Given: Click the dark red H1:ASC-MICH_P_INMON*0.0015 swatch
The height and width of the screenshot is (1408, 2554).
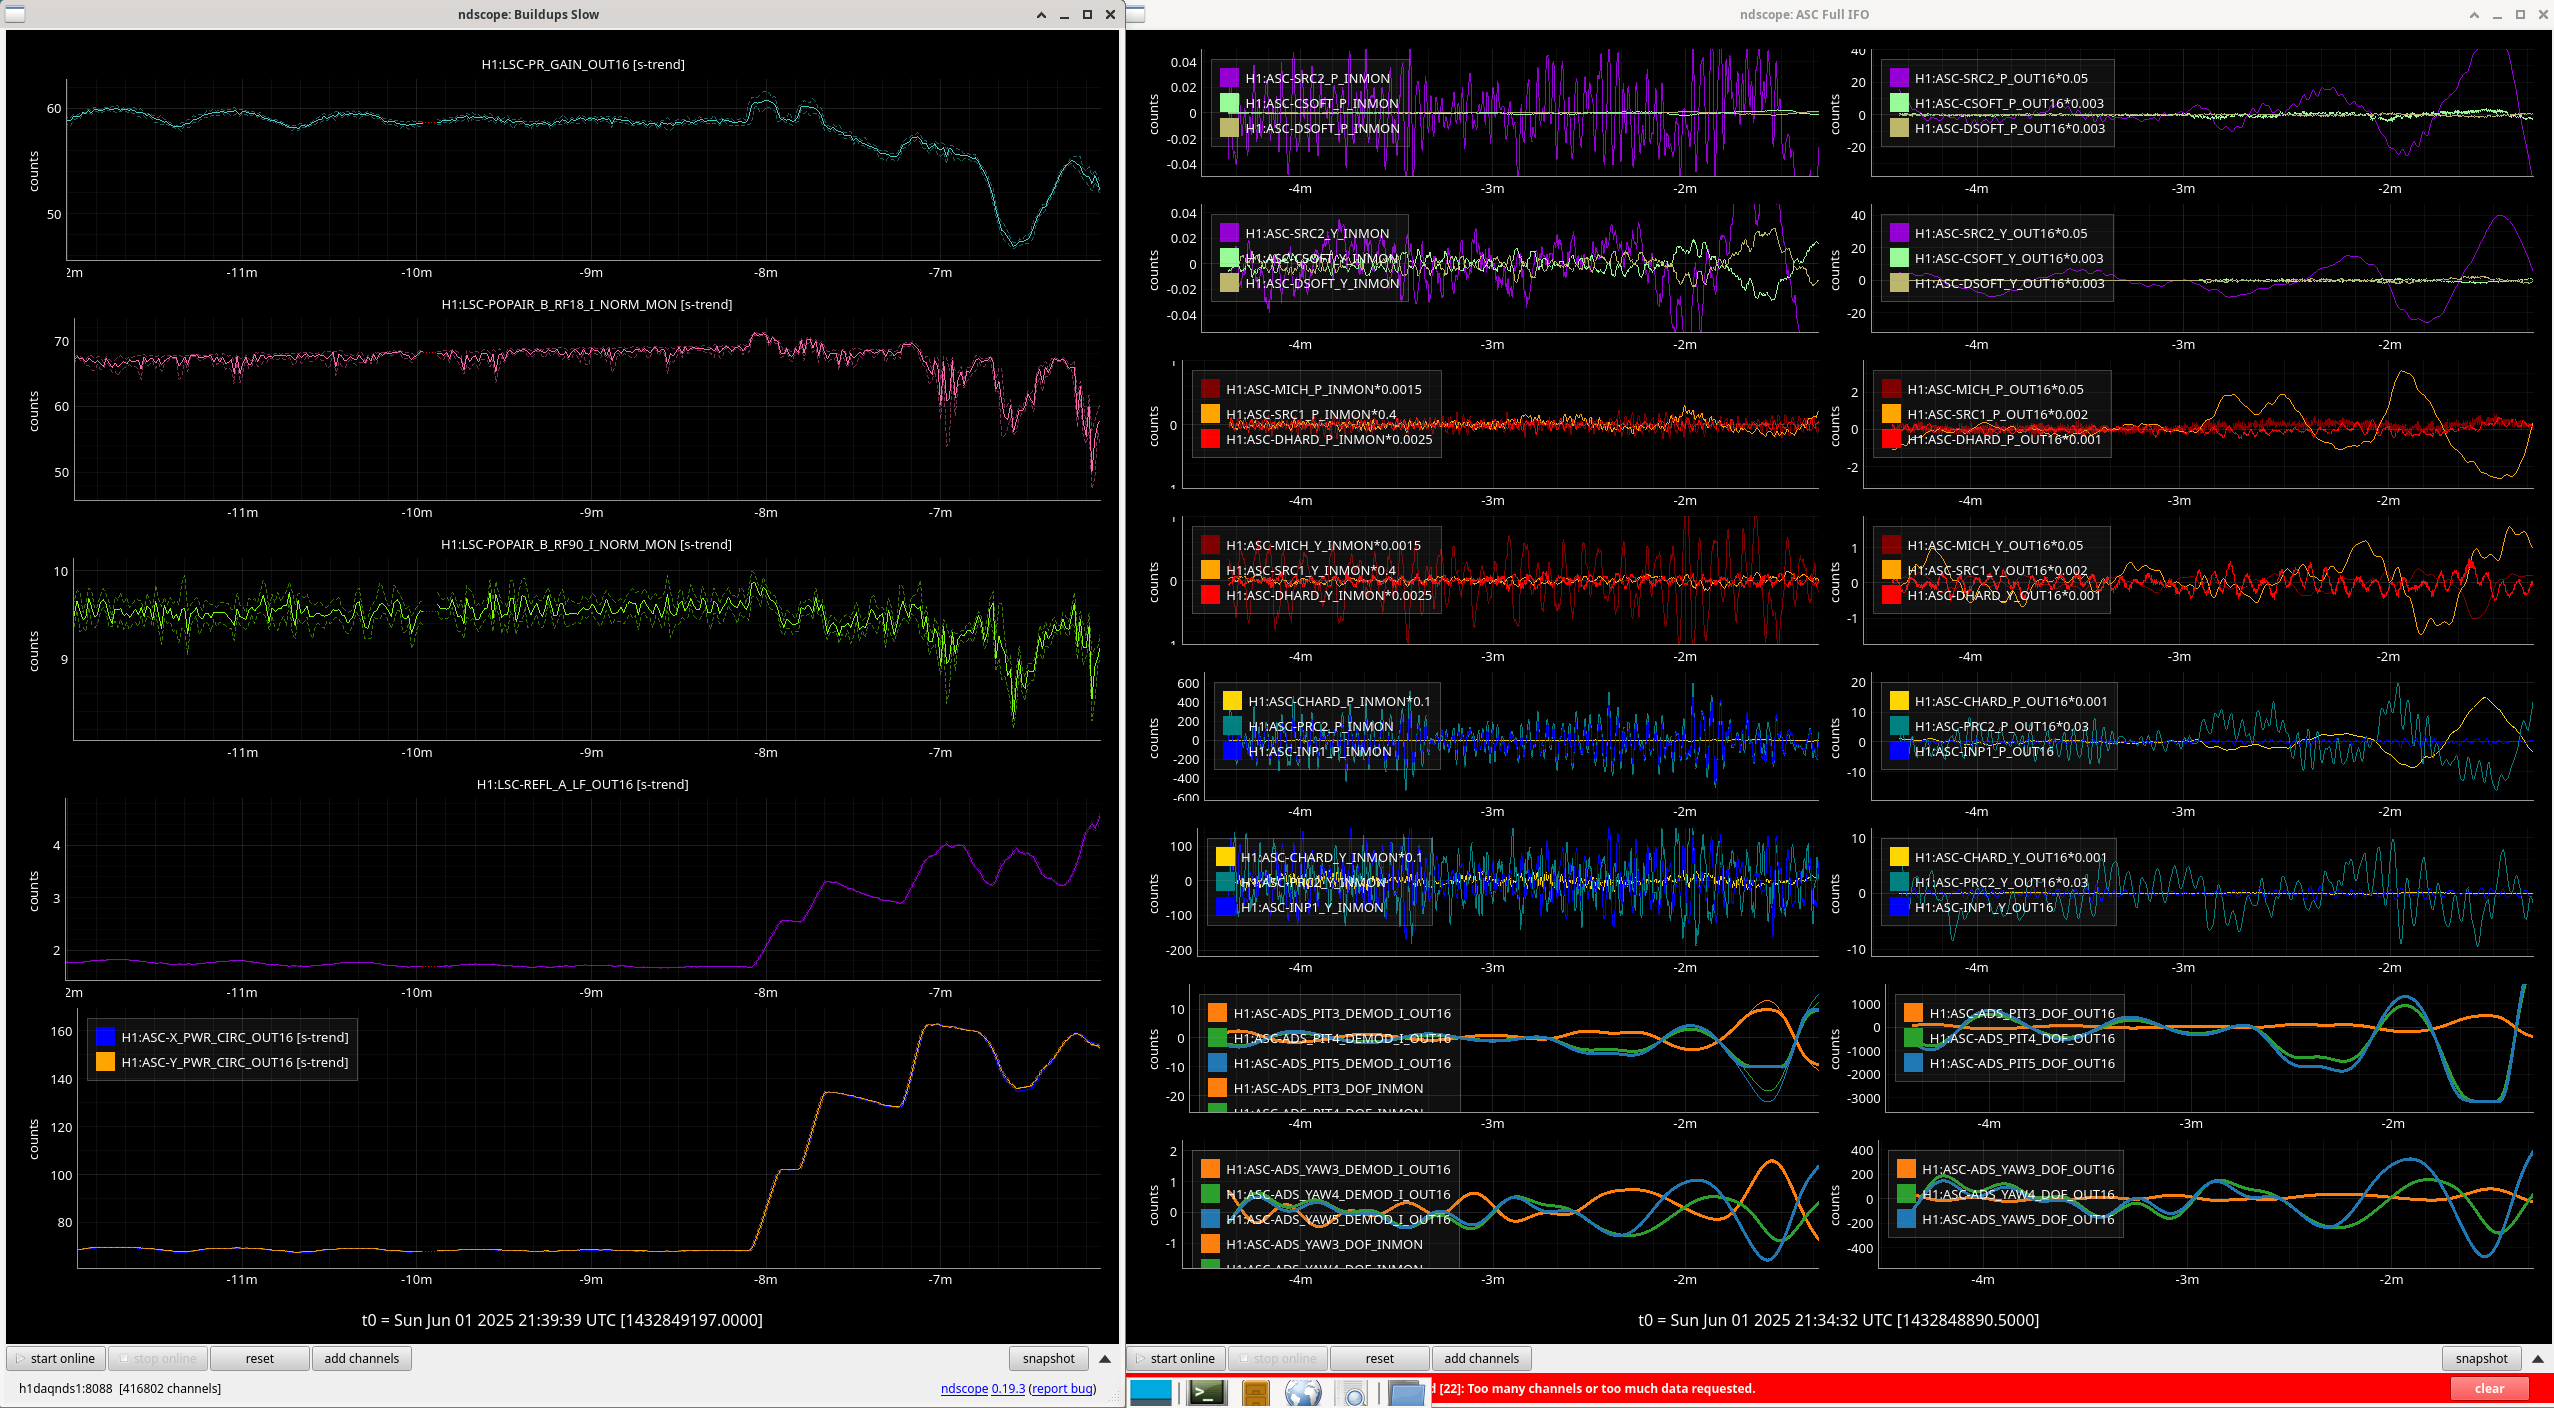Looking at the screenshot, I should pos(1210,389).
